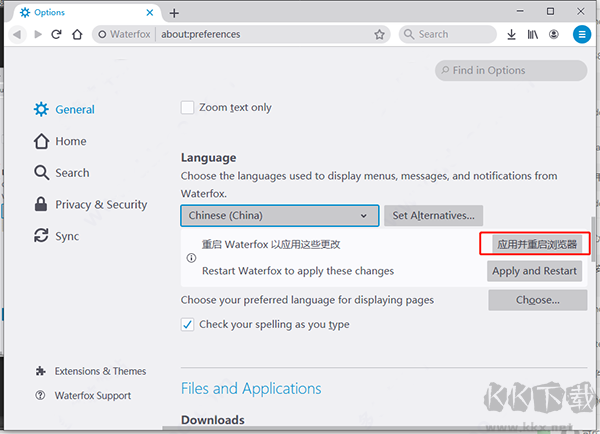This screenshot has width=600, height=434.
Task: Go to the home page via house icon
Action: pyautogui.click(x=77, y=34)
